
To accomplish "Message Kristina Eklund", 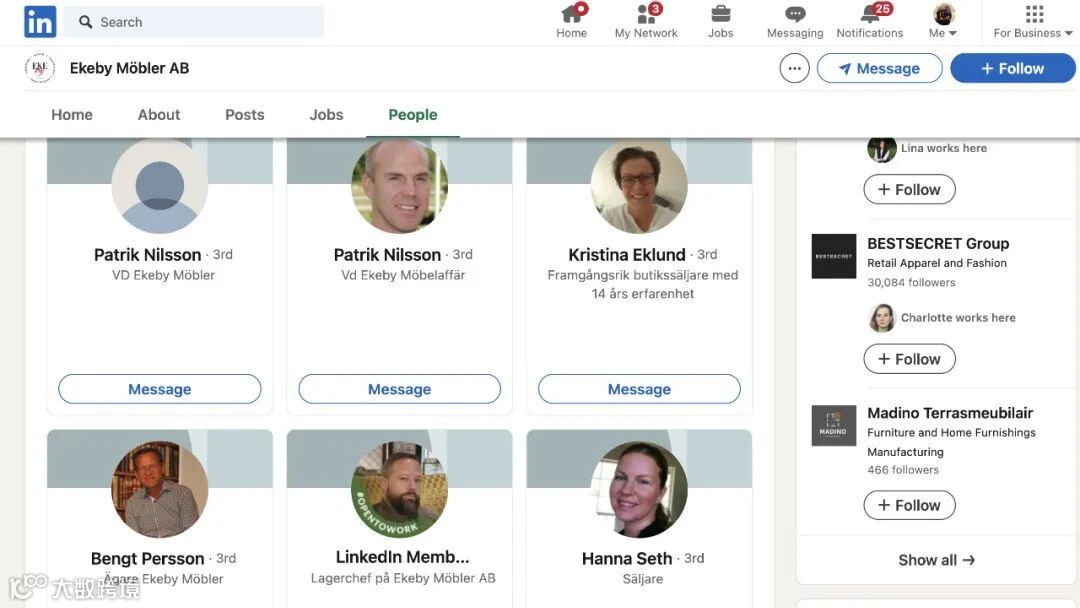I will point(639,389).
